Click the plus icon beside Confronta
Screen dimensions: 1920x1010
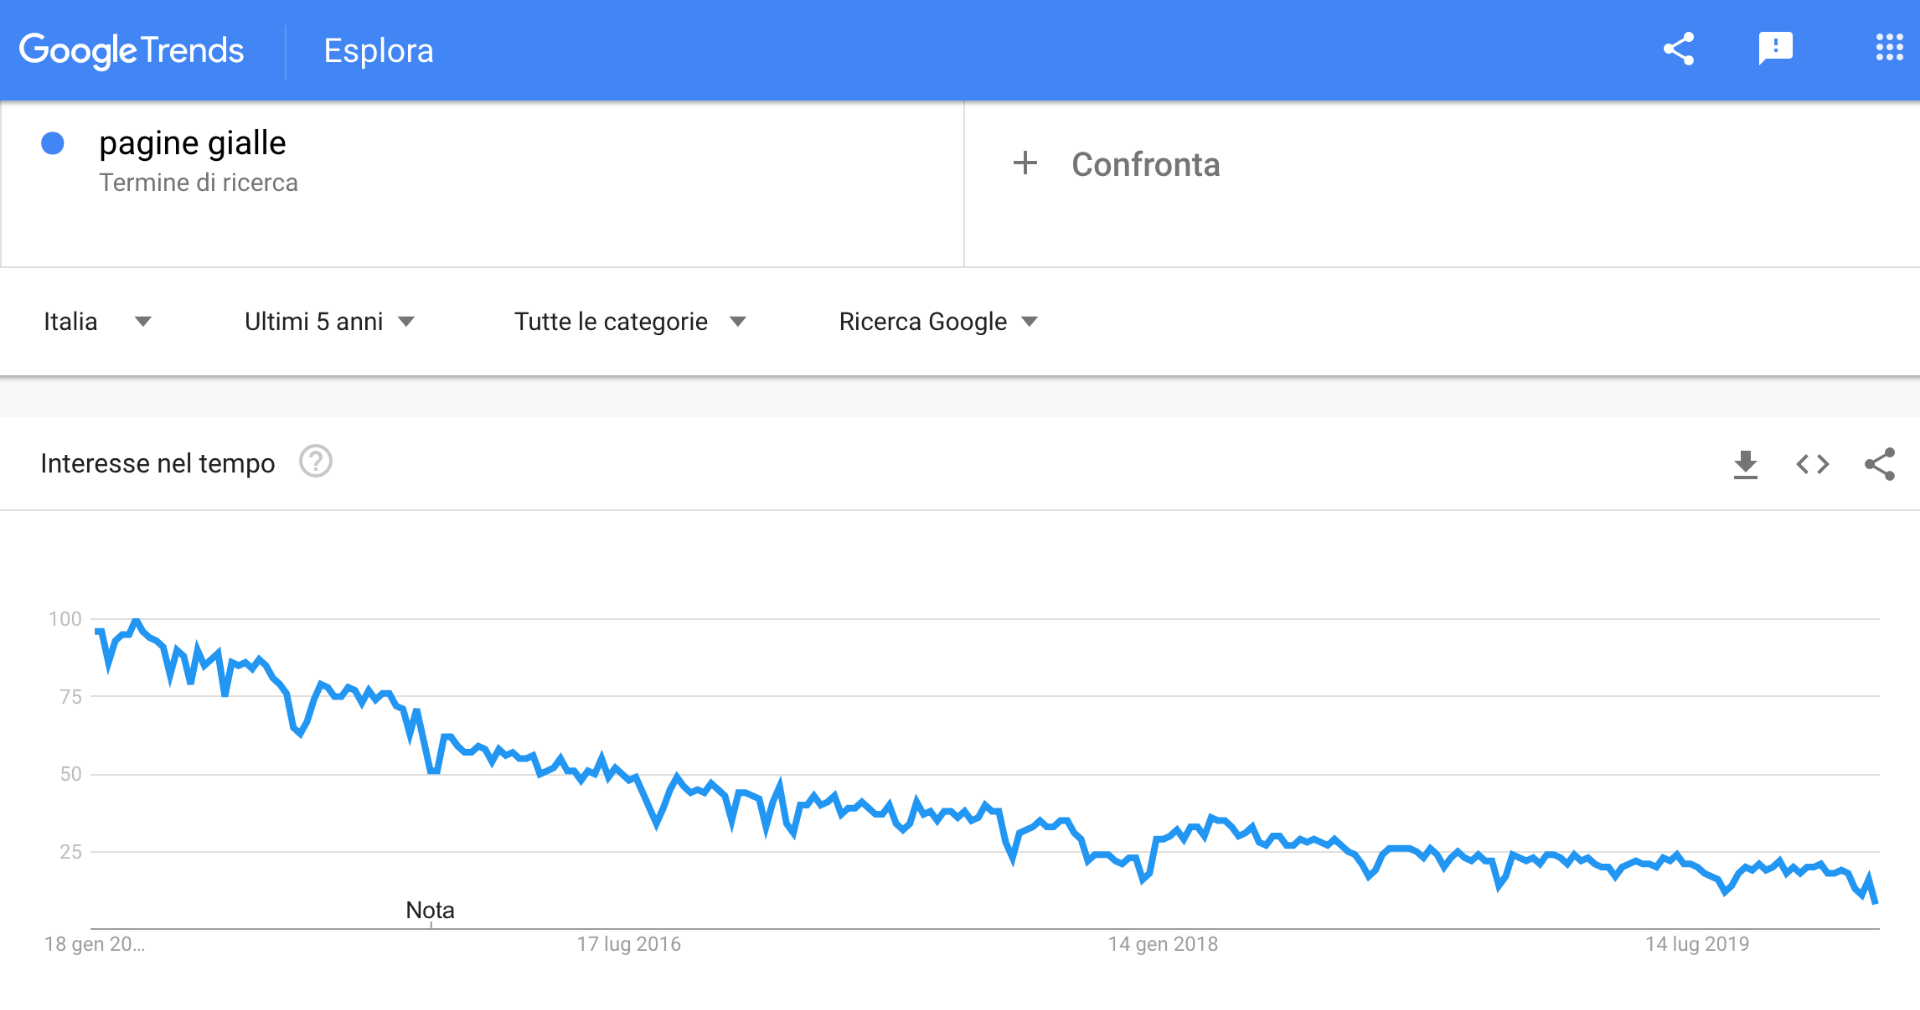point(1025,163)
